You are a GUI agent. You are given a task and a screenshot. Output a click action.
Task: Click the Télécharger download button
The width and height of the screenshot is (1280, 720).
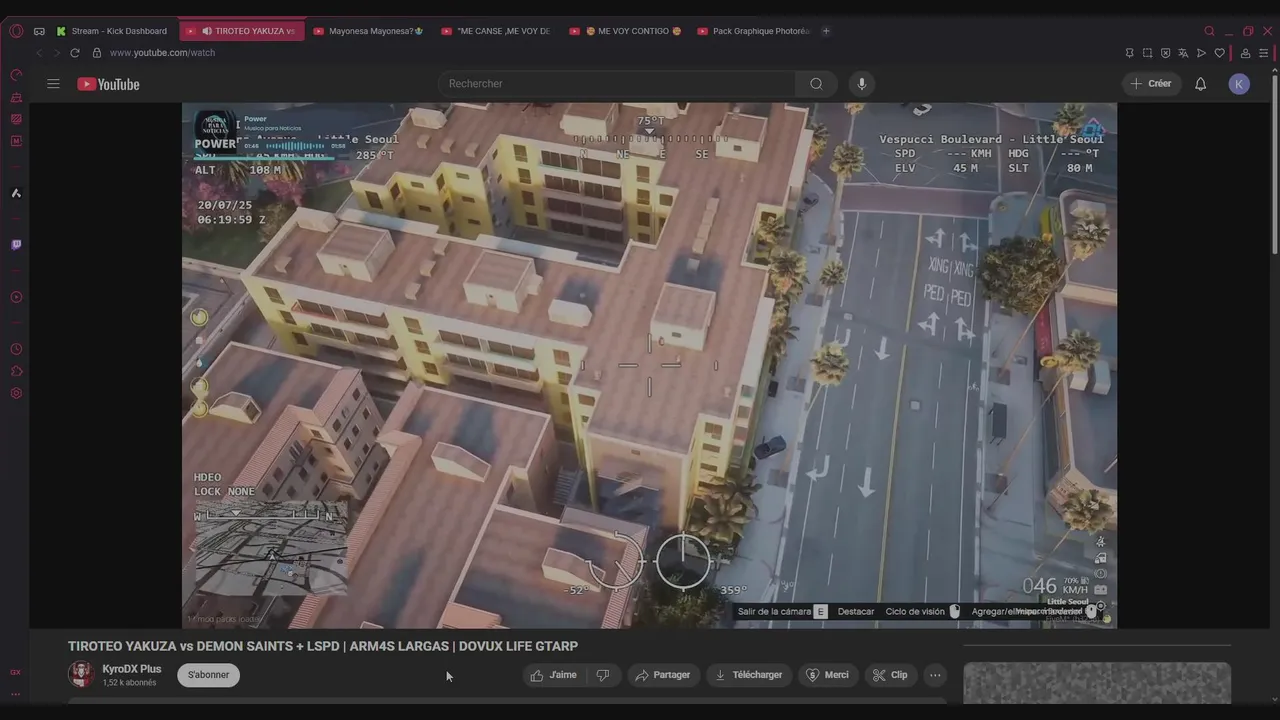click(x=749, y=675)
